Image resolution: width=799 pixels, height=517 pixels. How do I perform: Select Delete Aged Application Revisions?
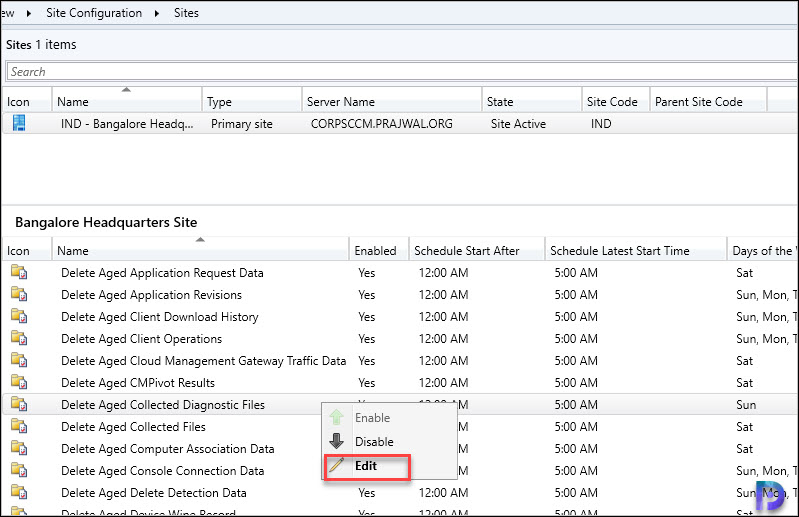coord(151,295)
